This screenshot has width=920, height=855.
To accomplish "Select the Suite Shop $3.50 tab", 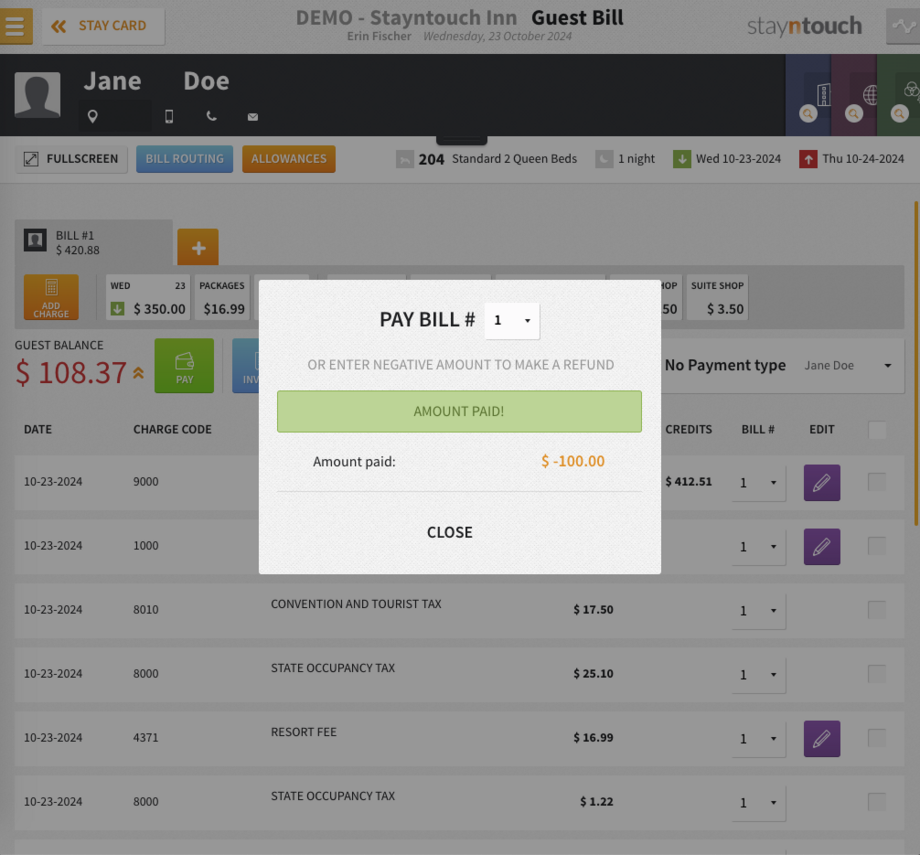I will (718, 297).
